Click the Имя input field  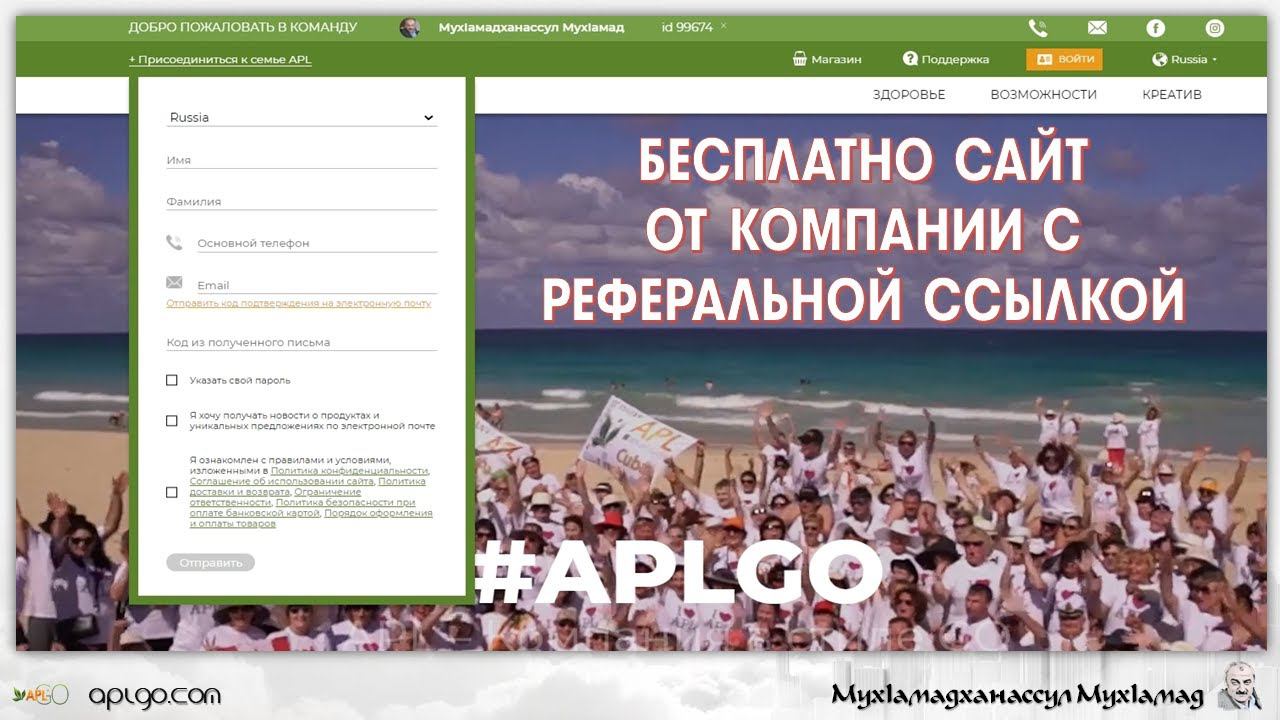302,160
